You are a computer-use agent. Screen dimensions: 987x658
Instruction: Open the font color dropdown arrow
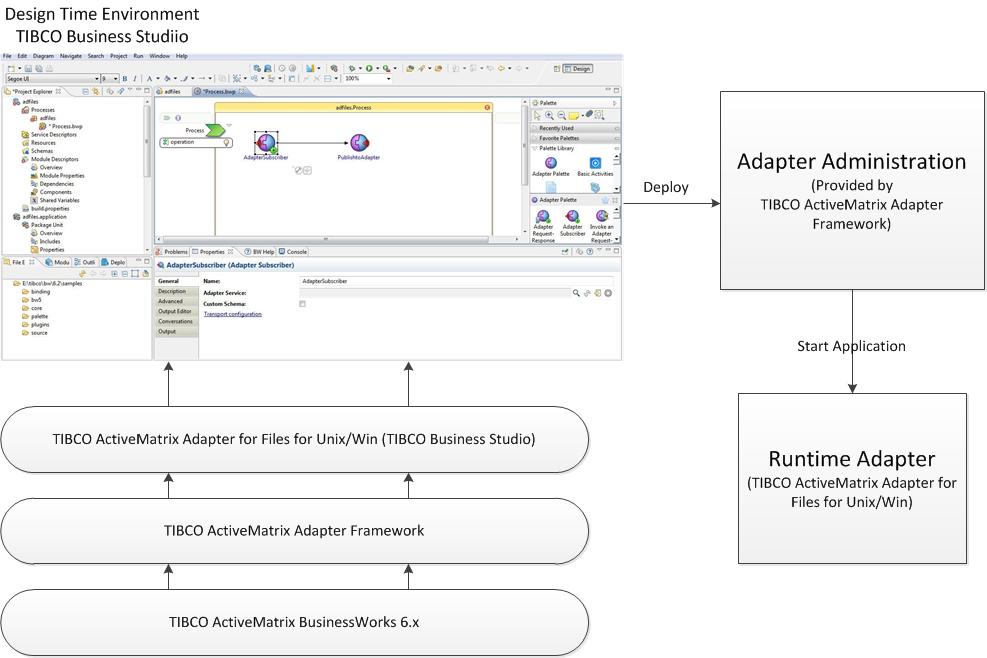pyautogui.click(x=157, y=79)
